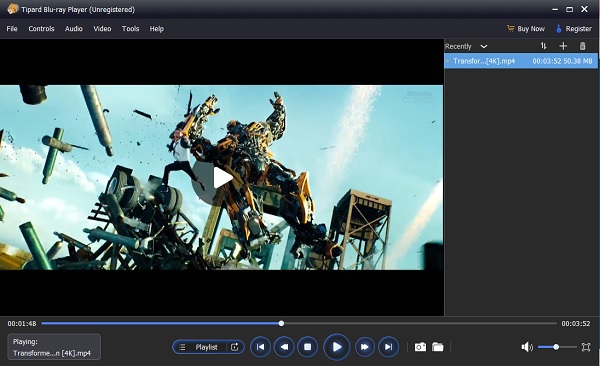The height and width of the screenshot is (366, 600).
Task: Open the Video menu
Action: coord(102,29)
